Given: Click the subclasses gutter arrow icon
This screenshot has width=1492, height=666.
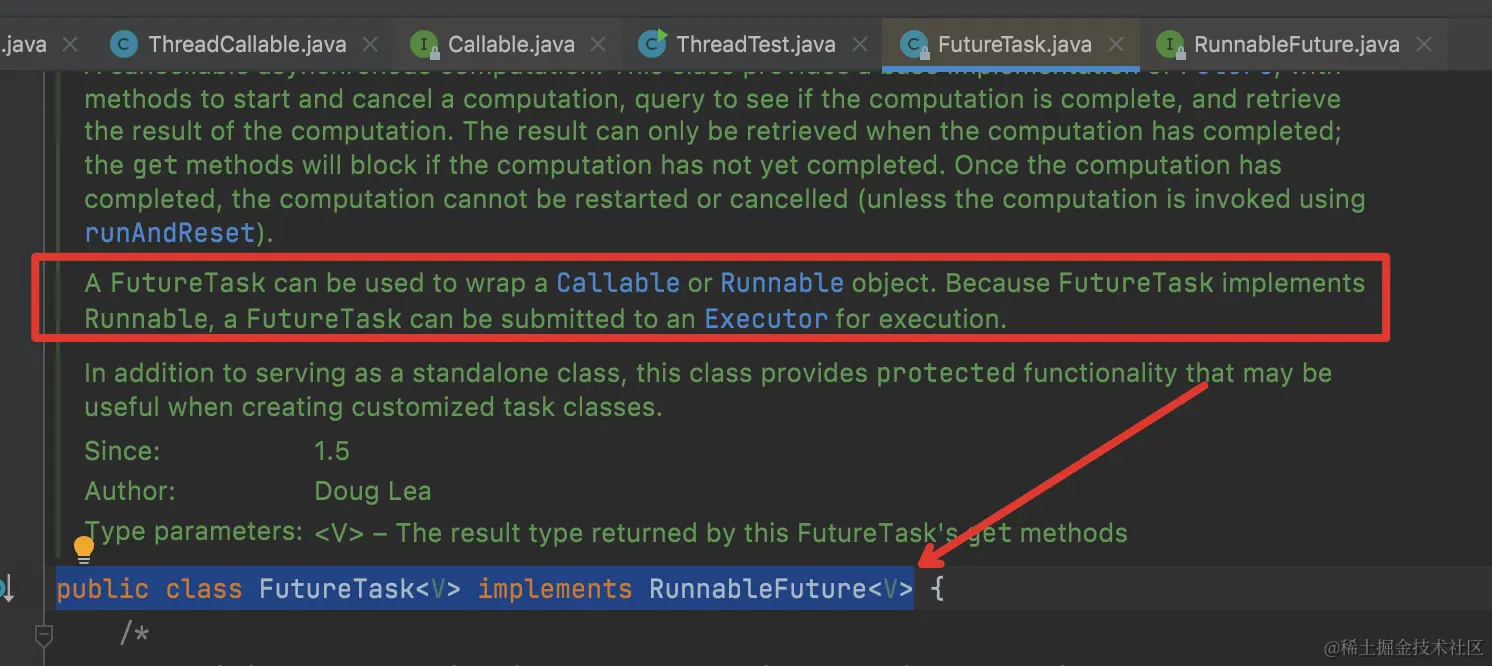Looking at the screenshot, I should (x=6, y=589).
